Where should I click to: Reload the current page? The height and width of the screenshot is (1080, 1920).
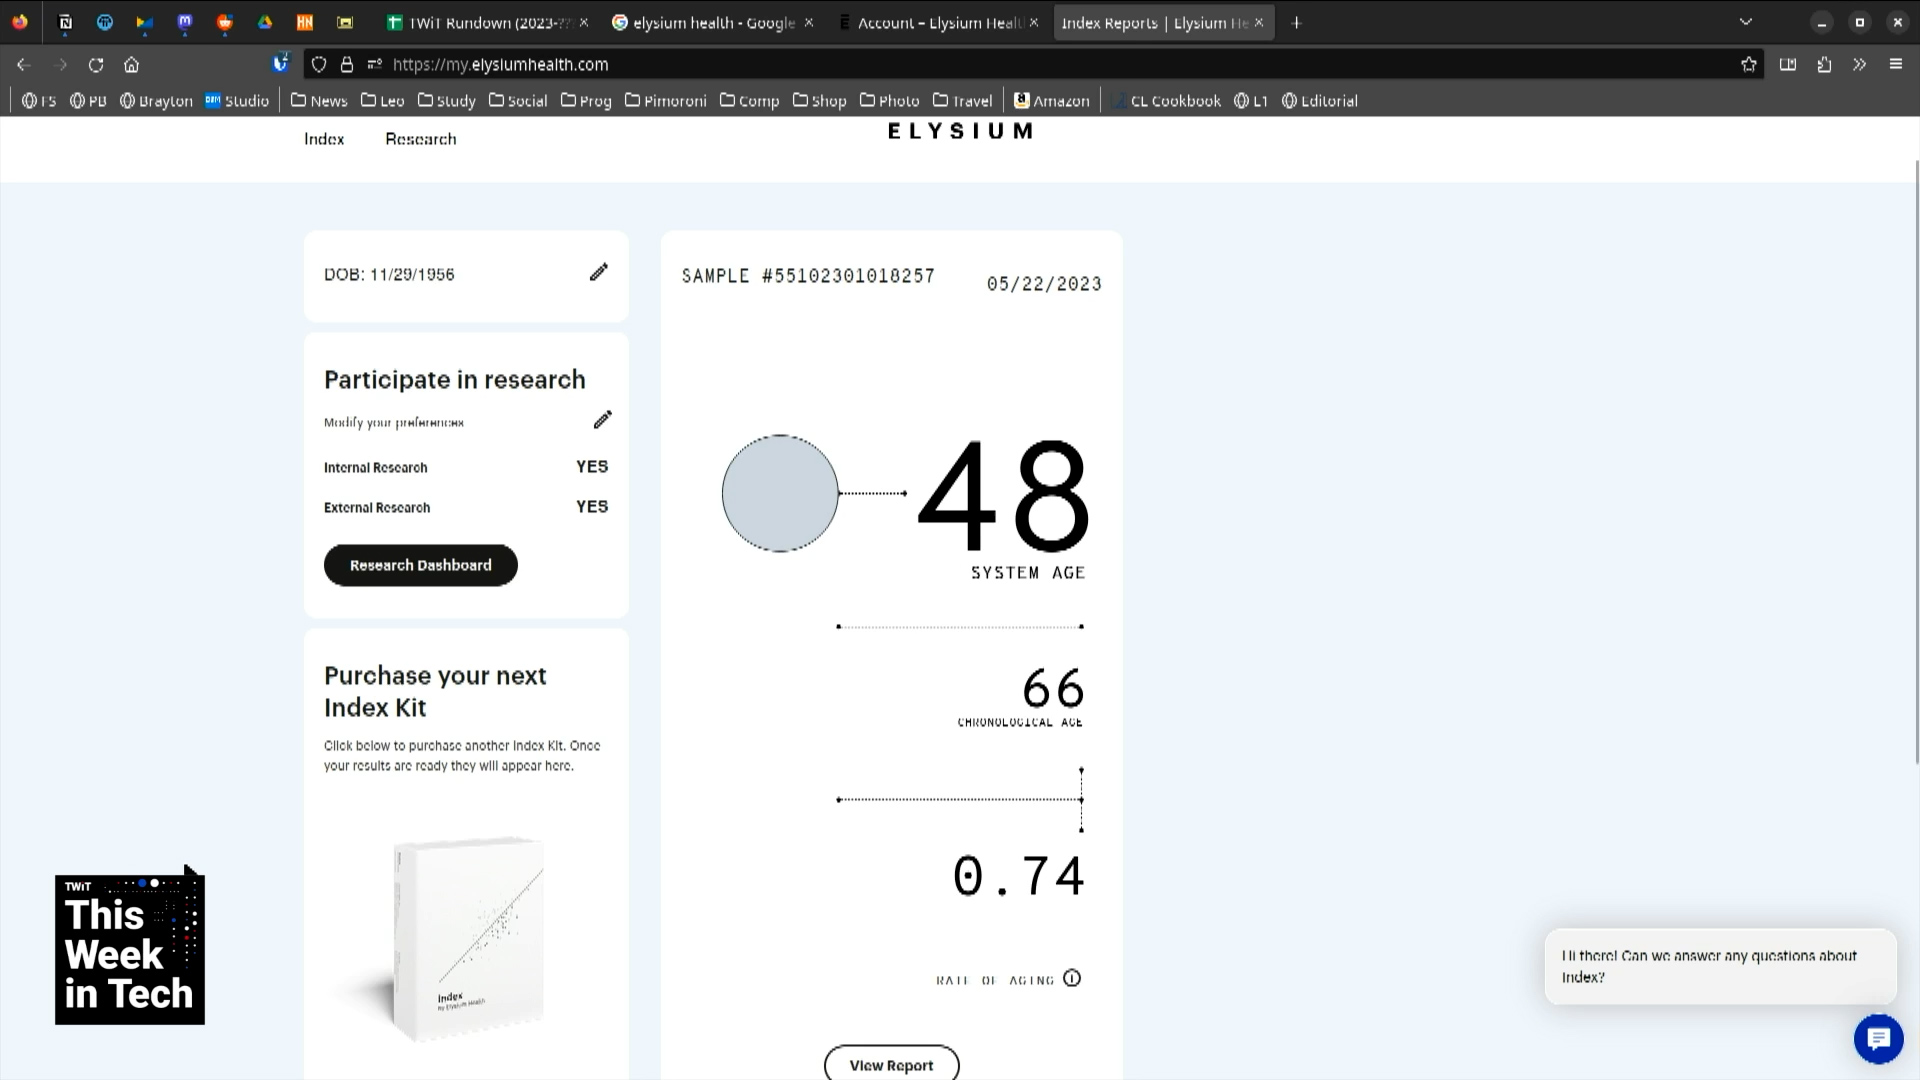(96, 64)
